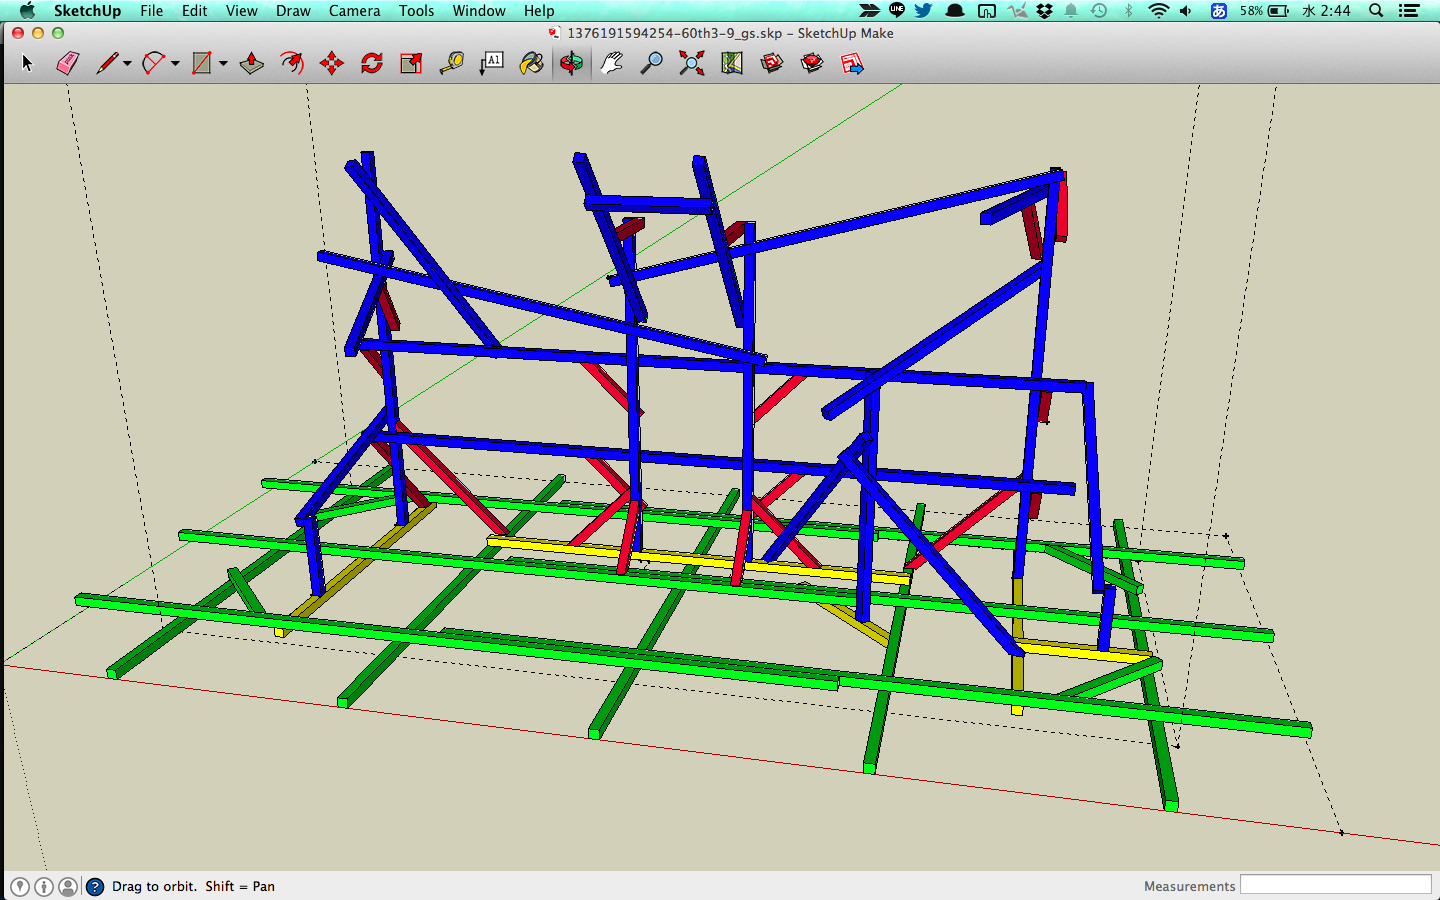Activate the Move tool

pos(331,64)
